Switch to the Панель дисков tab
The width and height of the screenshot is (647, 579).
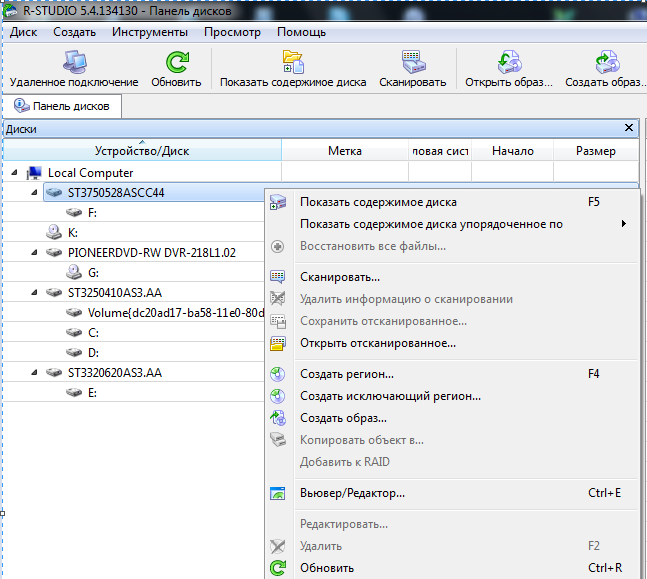[x=62, y=106]
